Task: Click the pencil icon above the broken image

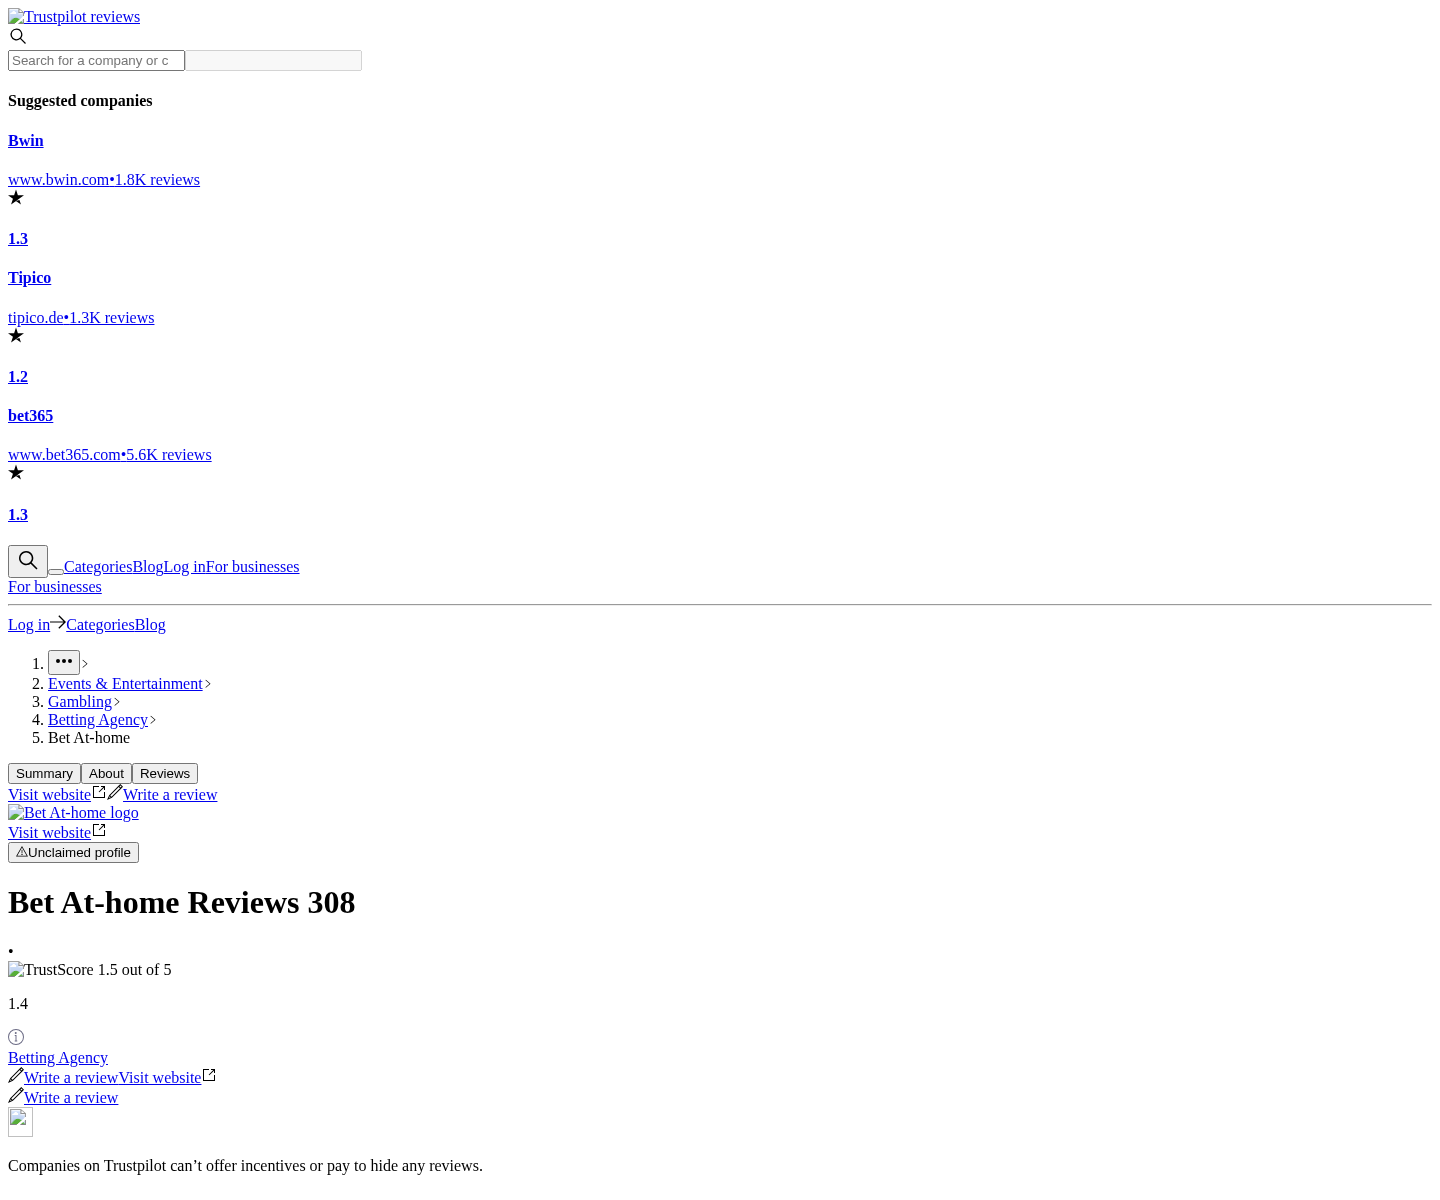Action: tap(16, 1095)
